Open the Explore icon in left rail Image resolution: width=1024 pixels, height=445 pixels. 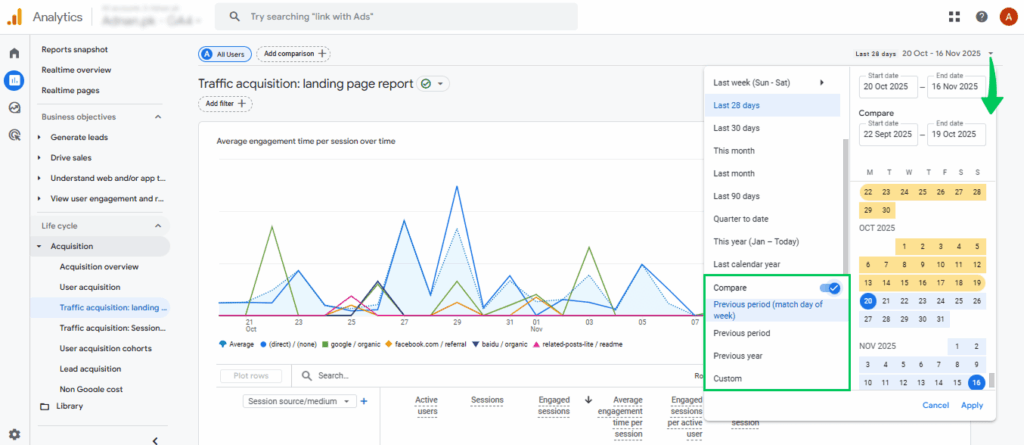tap(14, 108)
